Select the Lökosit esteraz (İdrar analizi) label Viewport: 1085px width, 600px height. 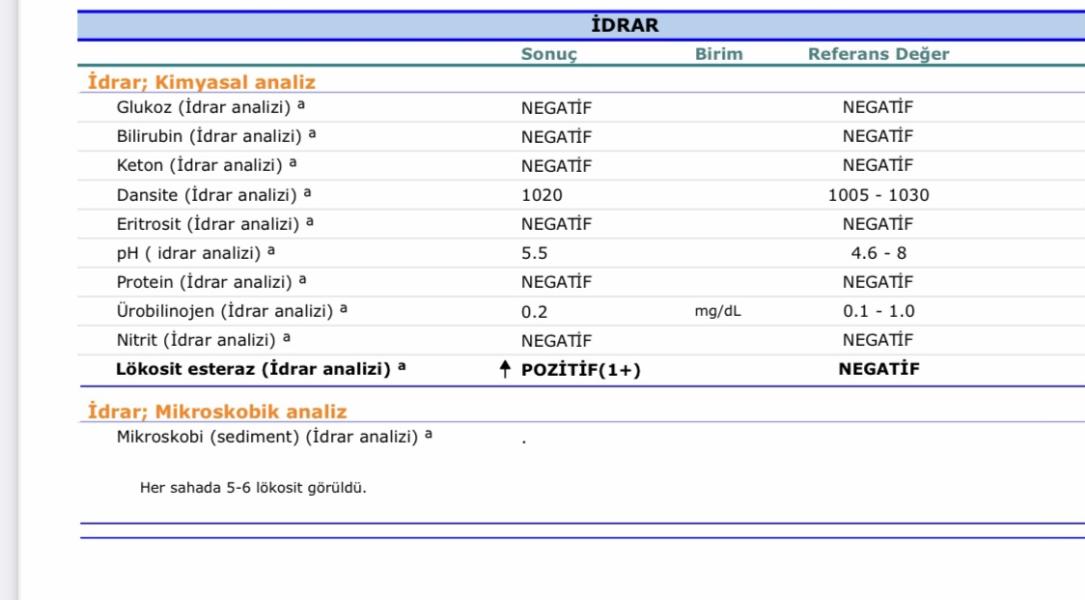[x=260, y=369]
